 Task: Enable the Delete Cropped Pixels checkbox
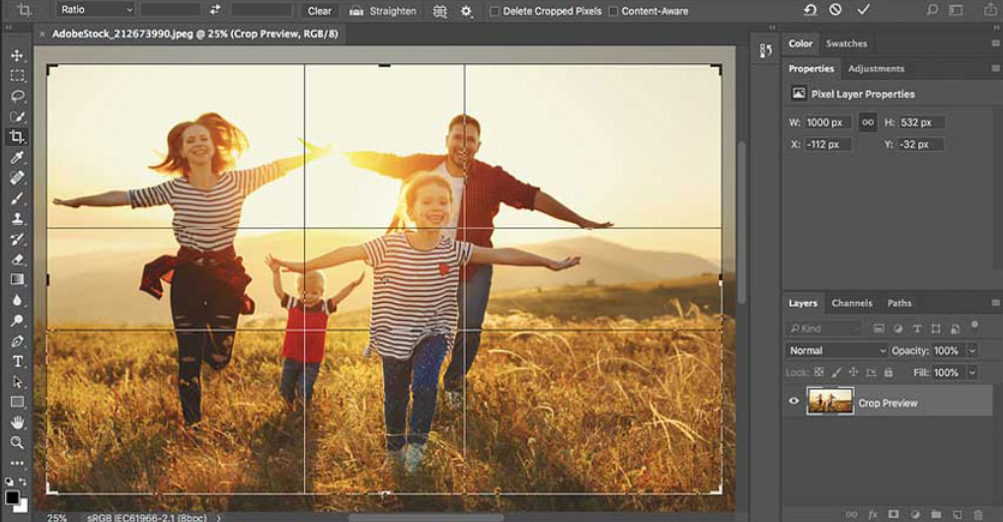[494, 11]
